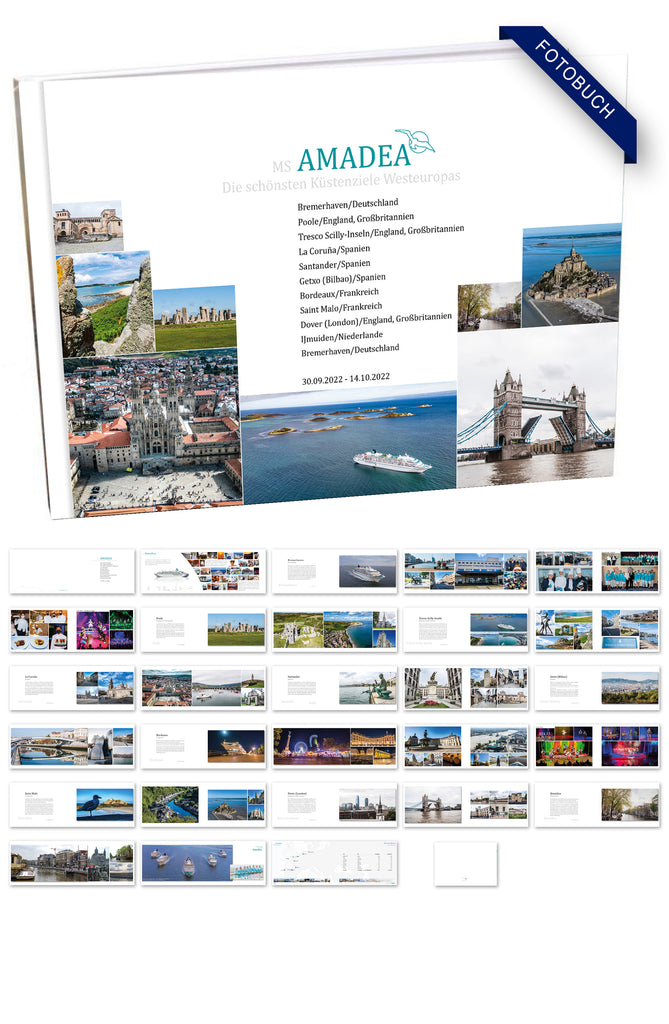Click the text 'Tresco Scilly-Inseln/England, Großbritannien'
The height and width of the screenshot is (1024, 669).
coord(381,232)
